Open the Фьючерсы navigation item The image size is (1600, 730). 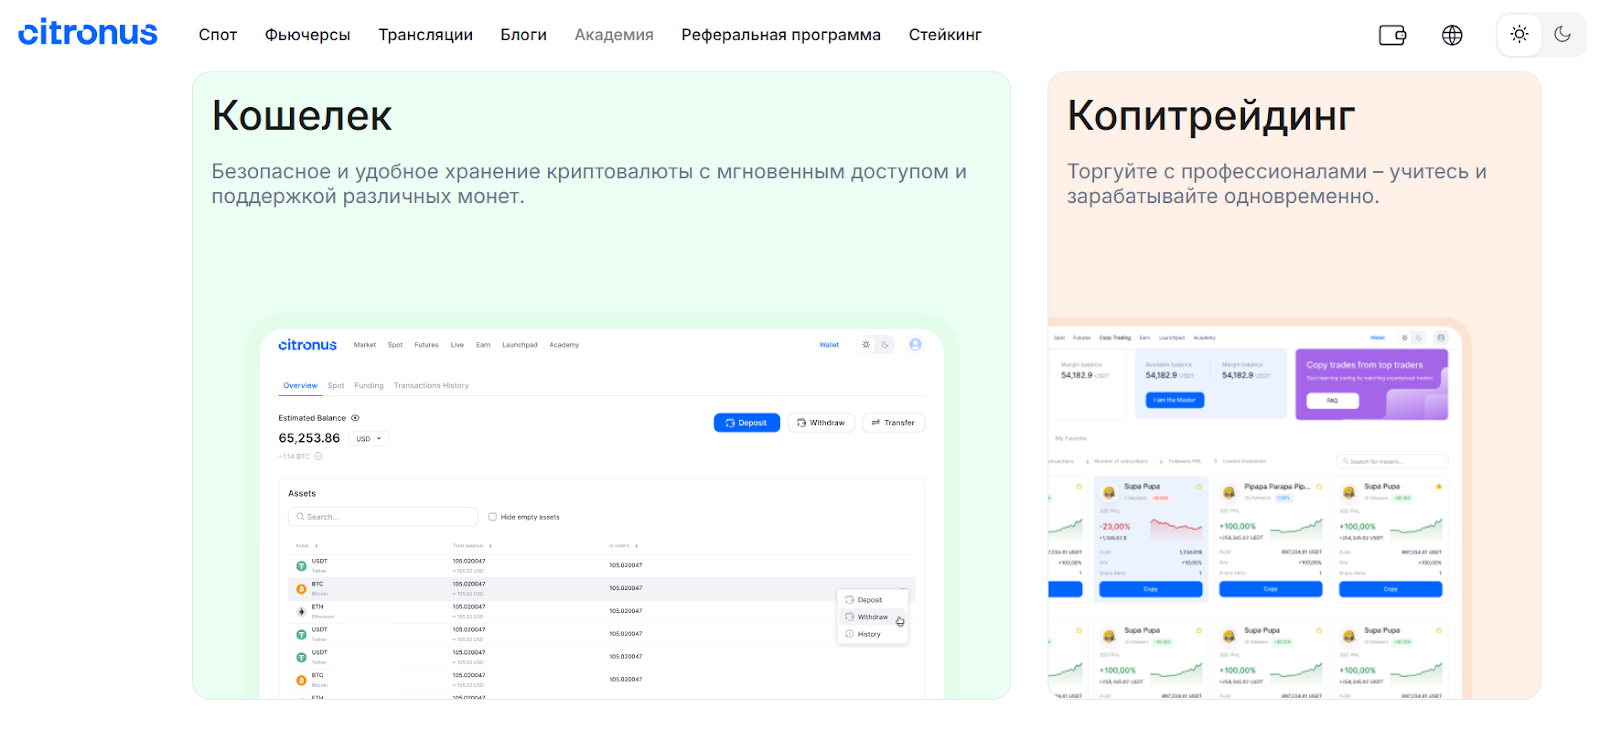[307, 35]
